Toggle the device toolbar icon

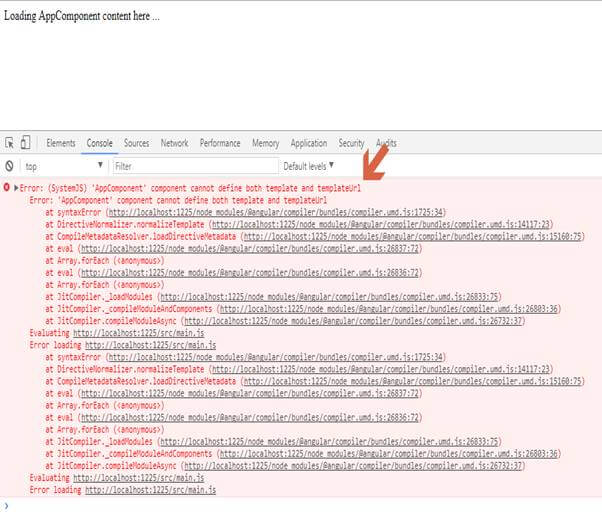coord(25,142)
